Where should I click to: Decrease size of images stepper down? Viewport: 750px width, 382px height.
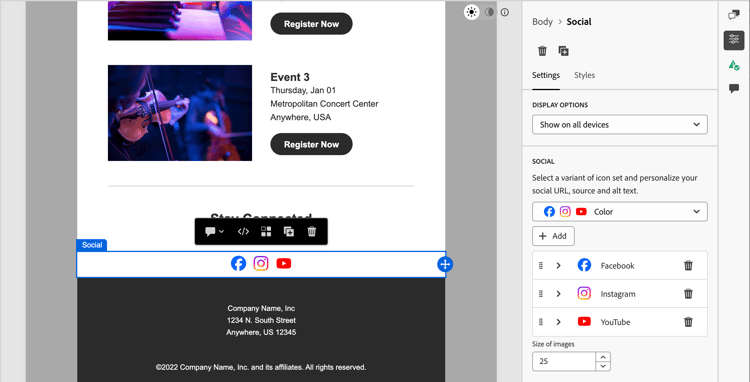[x=603, y=366]
